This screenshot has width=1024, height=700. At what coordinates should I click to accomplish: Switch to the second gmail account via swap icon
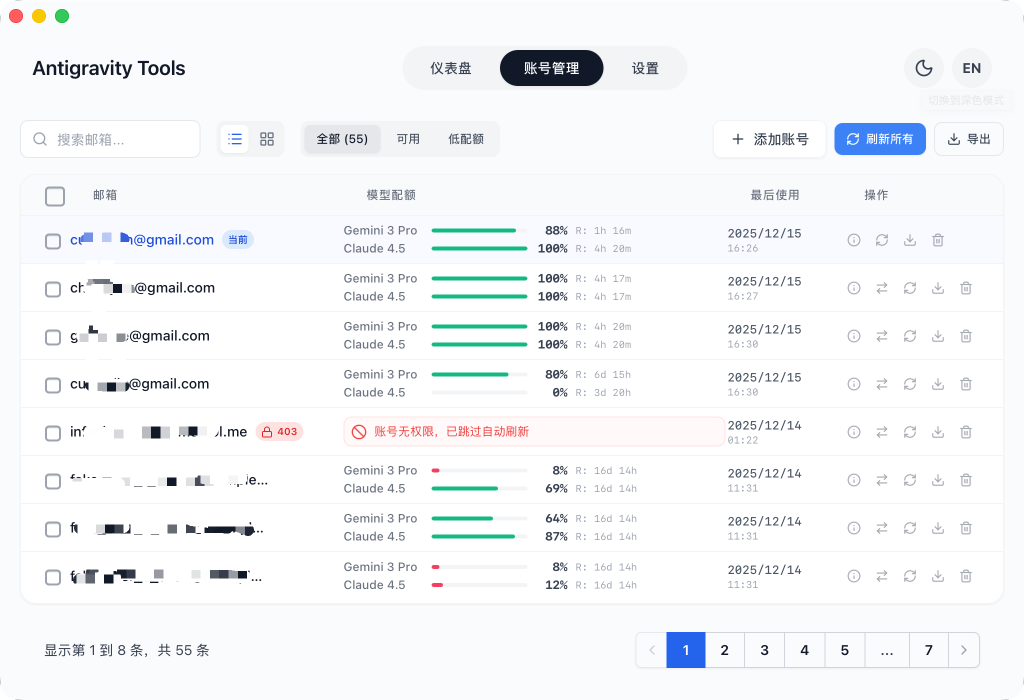881,288
